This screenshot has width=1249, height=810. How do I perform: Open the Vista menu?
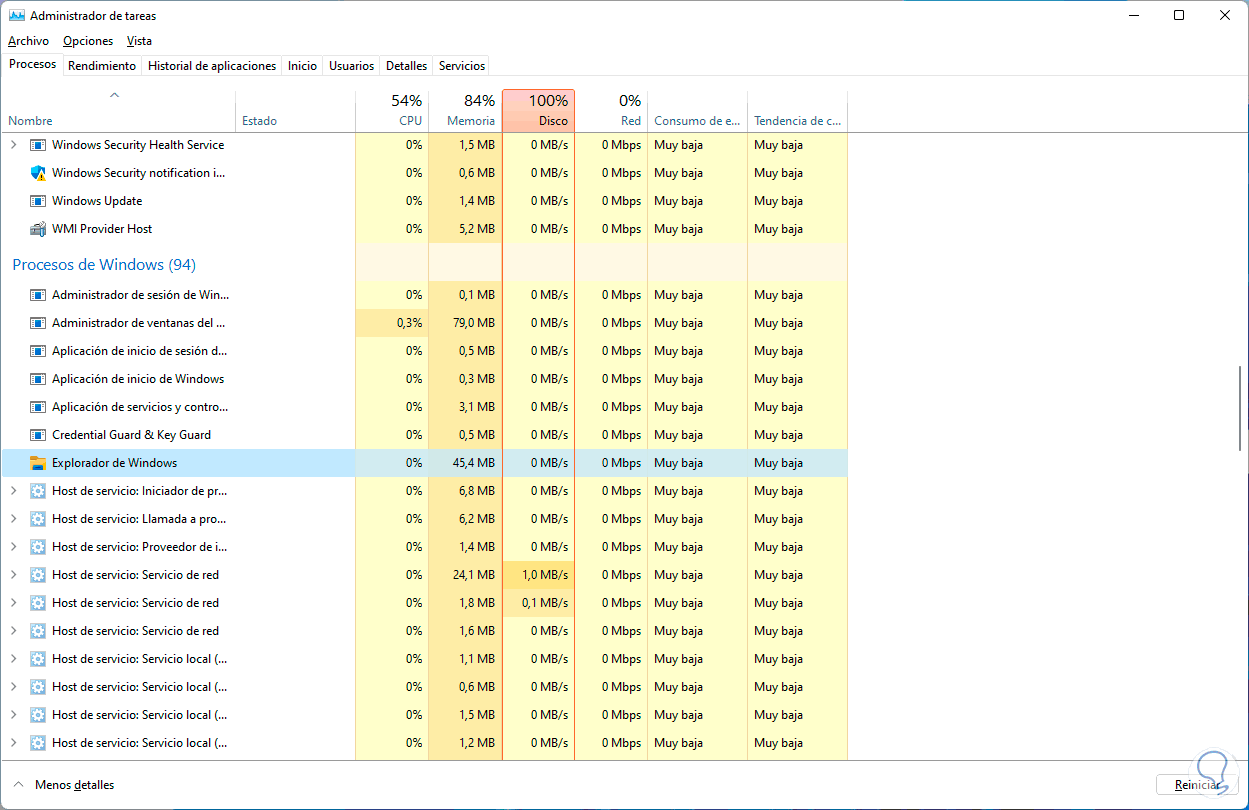[x=139, y=41]
